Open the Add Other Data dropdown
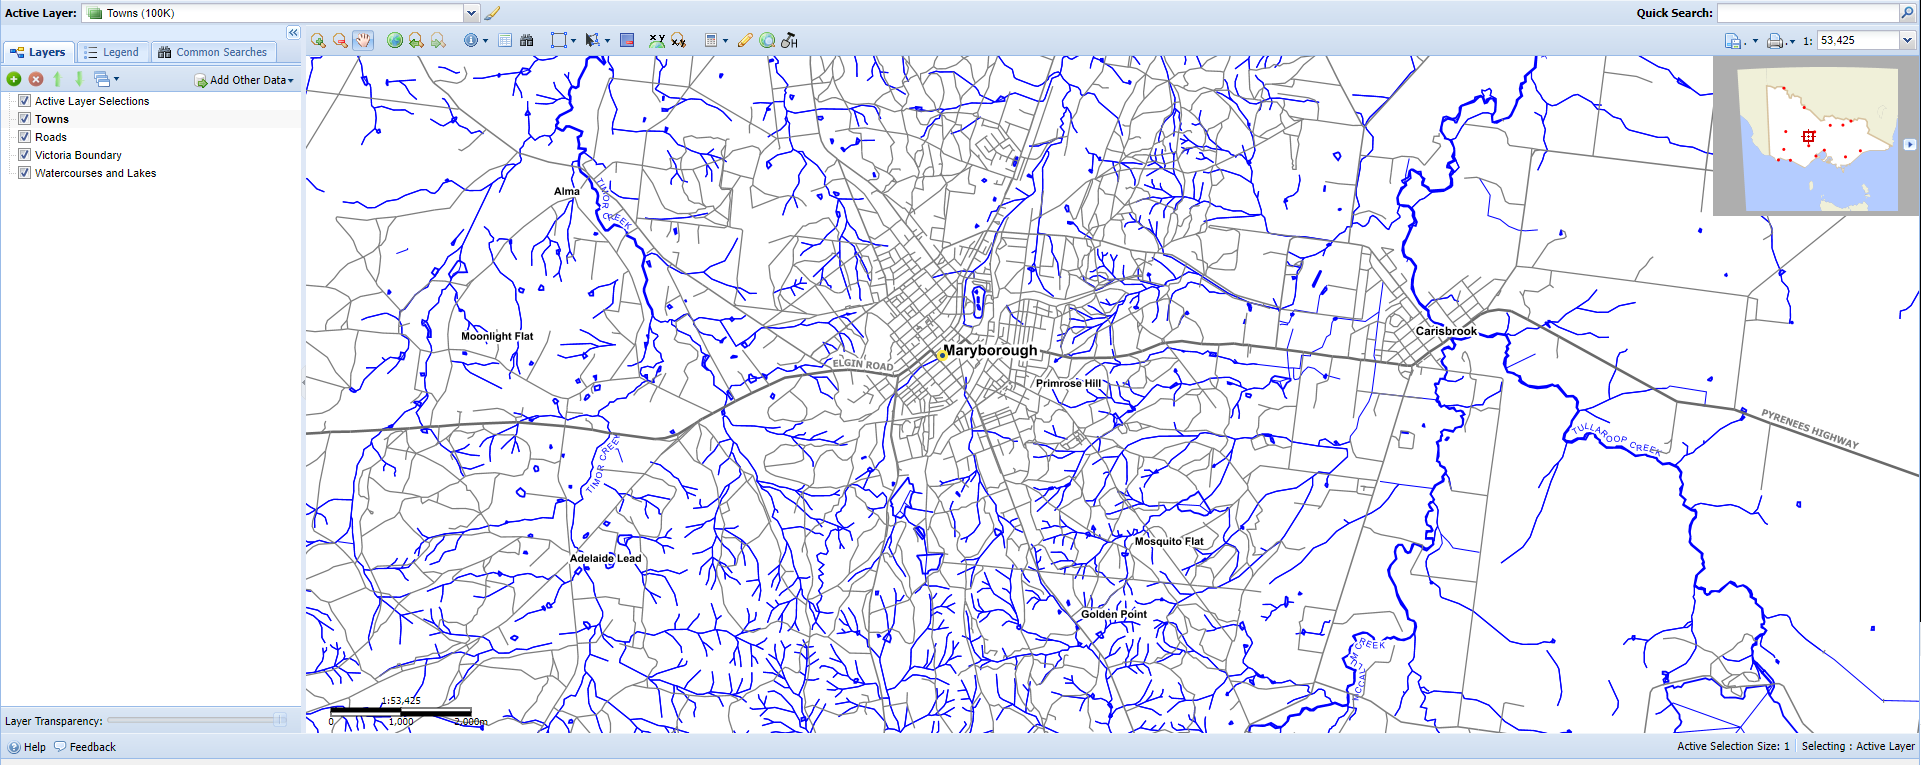Viewport: 1921px width, 765px height. pyautogui.click(x=245, y=80)
